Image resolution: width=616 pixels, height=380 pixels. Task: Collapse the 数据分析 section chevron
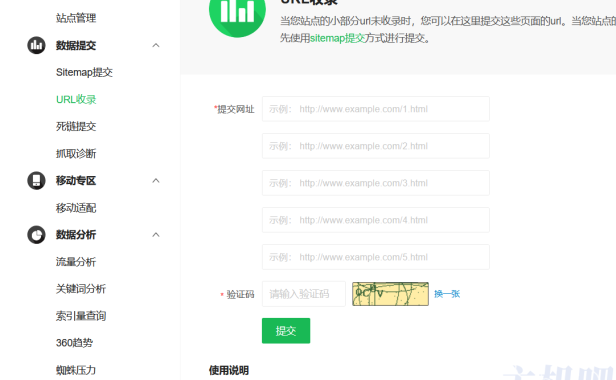tap(156, 235)
